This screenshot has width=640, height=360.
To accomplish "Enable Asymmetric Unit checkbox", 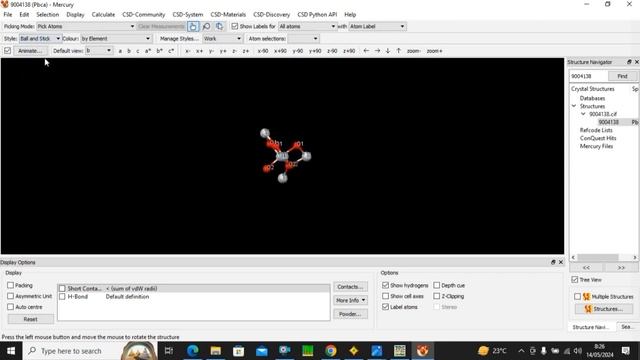I will (11, 296).
